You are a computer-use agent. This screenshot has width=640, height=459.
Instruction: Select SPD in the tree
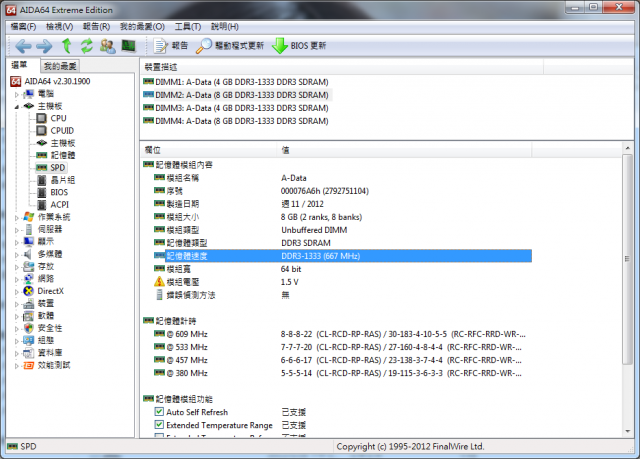[58, 168]
